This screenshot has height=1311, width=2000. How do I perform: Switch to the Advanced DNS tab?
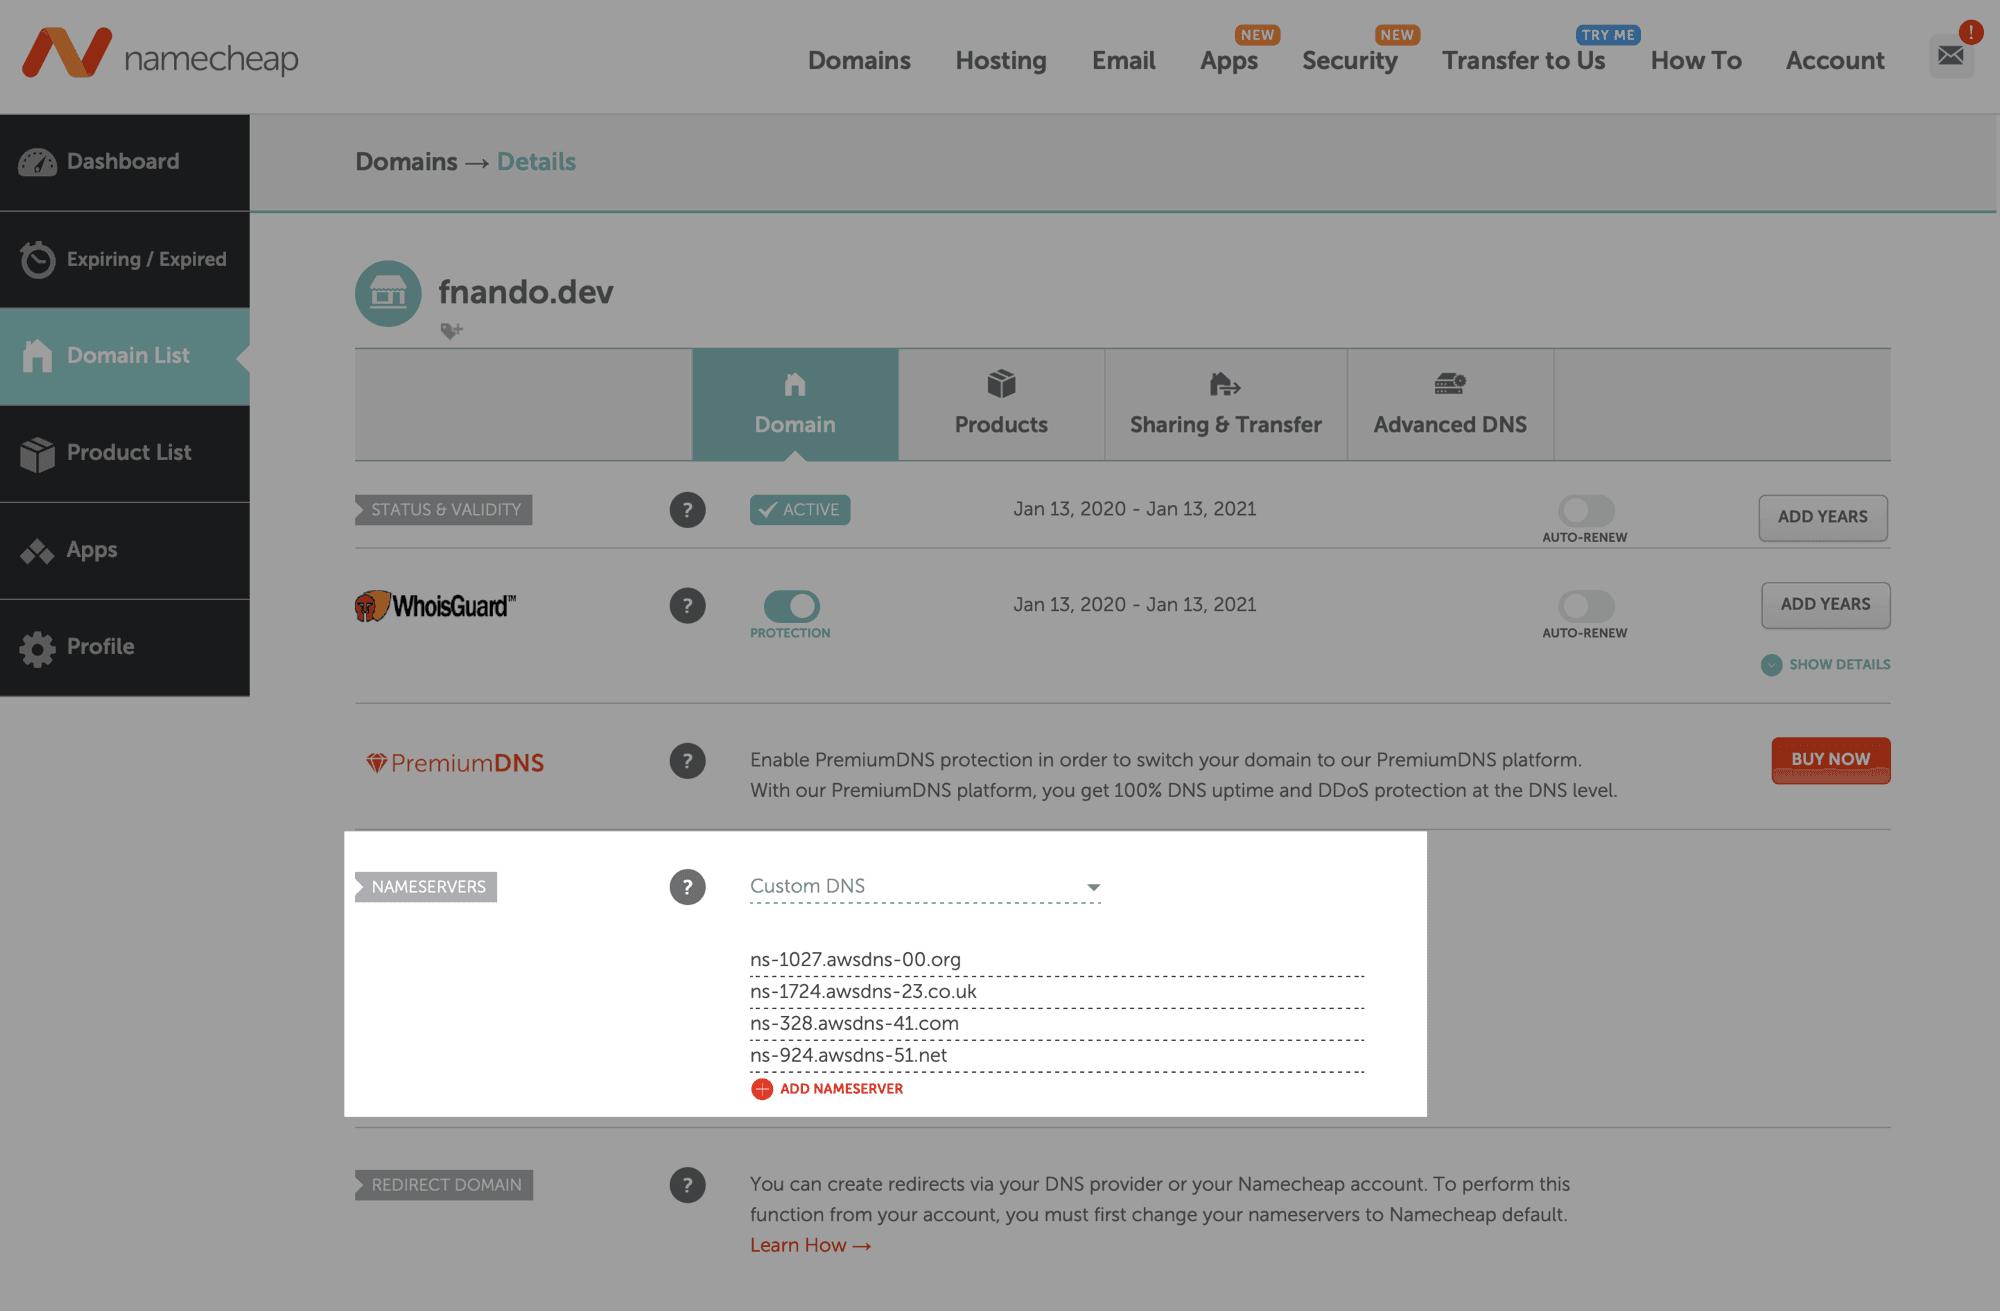coord(1450,404)
